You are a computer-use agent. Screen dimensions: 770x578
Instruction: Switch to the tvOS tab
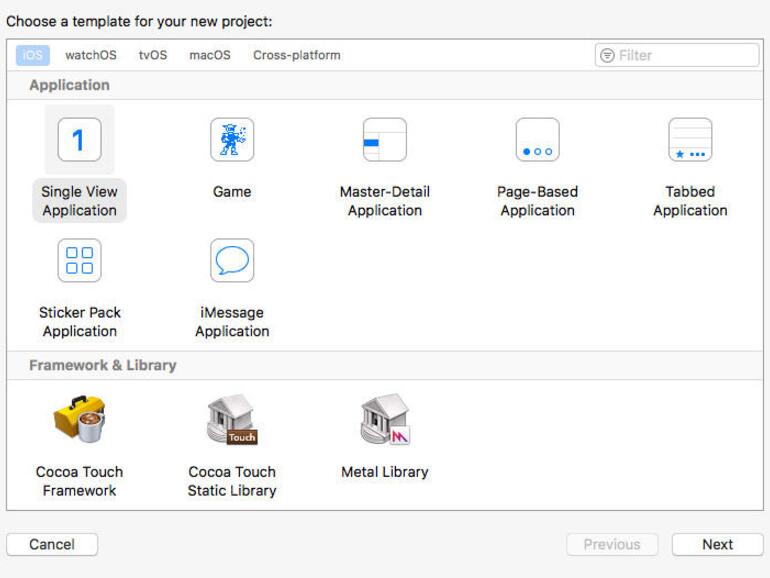pyautogui.click(x=153, y=55)
